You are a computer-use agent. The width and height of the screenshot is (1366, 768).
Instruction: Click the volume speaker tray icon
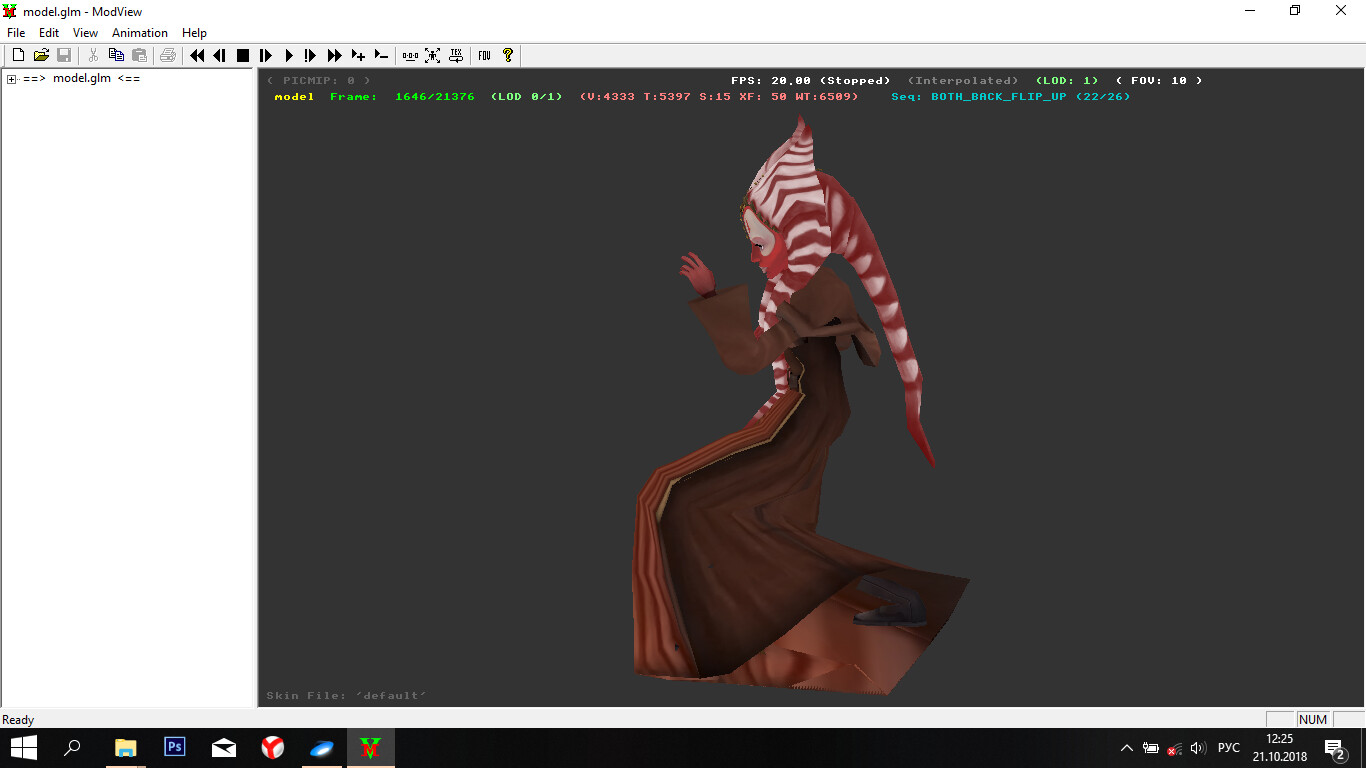(1198, 748)
